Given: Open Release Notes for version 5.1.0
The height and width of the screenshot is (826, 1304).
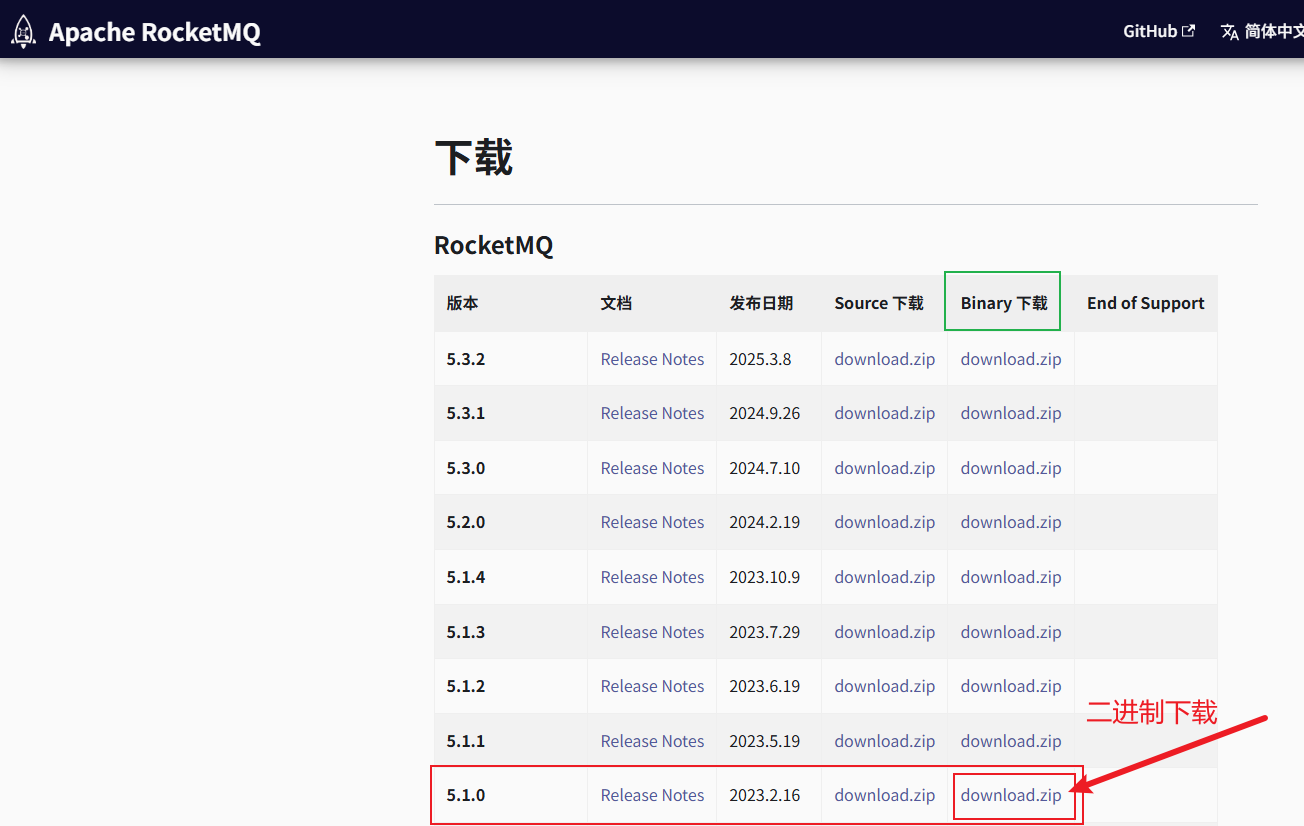Looking at the screenshot, I should 652,795.
